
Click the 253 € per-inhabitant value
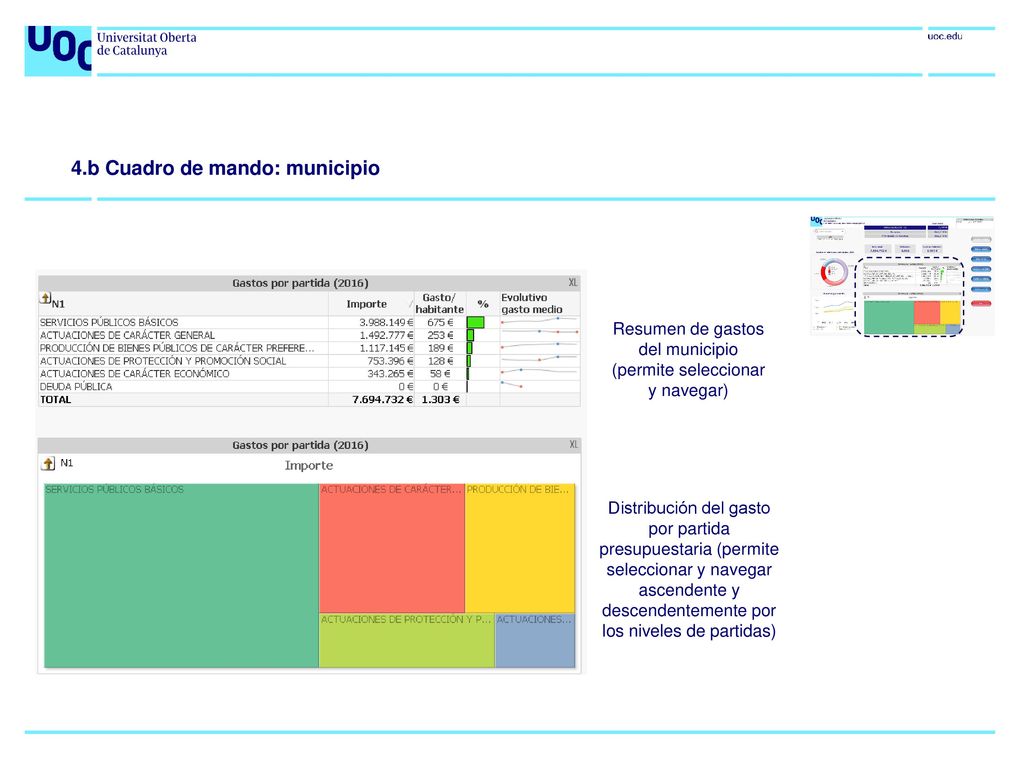point(440,335)
